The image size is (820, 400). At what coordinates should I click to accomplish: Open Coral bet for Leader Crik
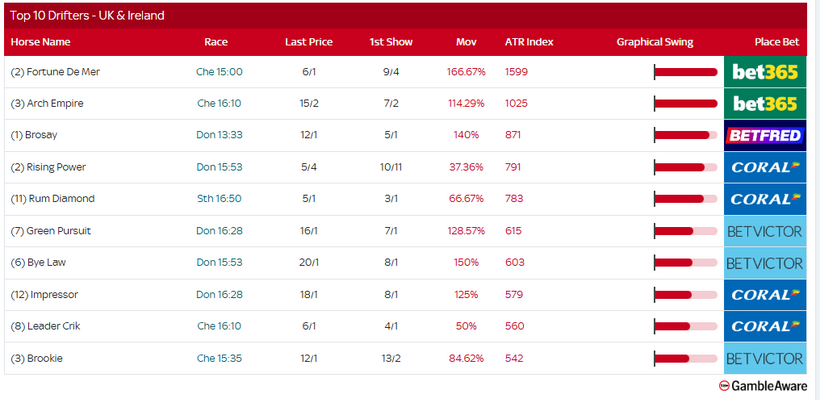click(x=765, y=326)
